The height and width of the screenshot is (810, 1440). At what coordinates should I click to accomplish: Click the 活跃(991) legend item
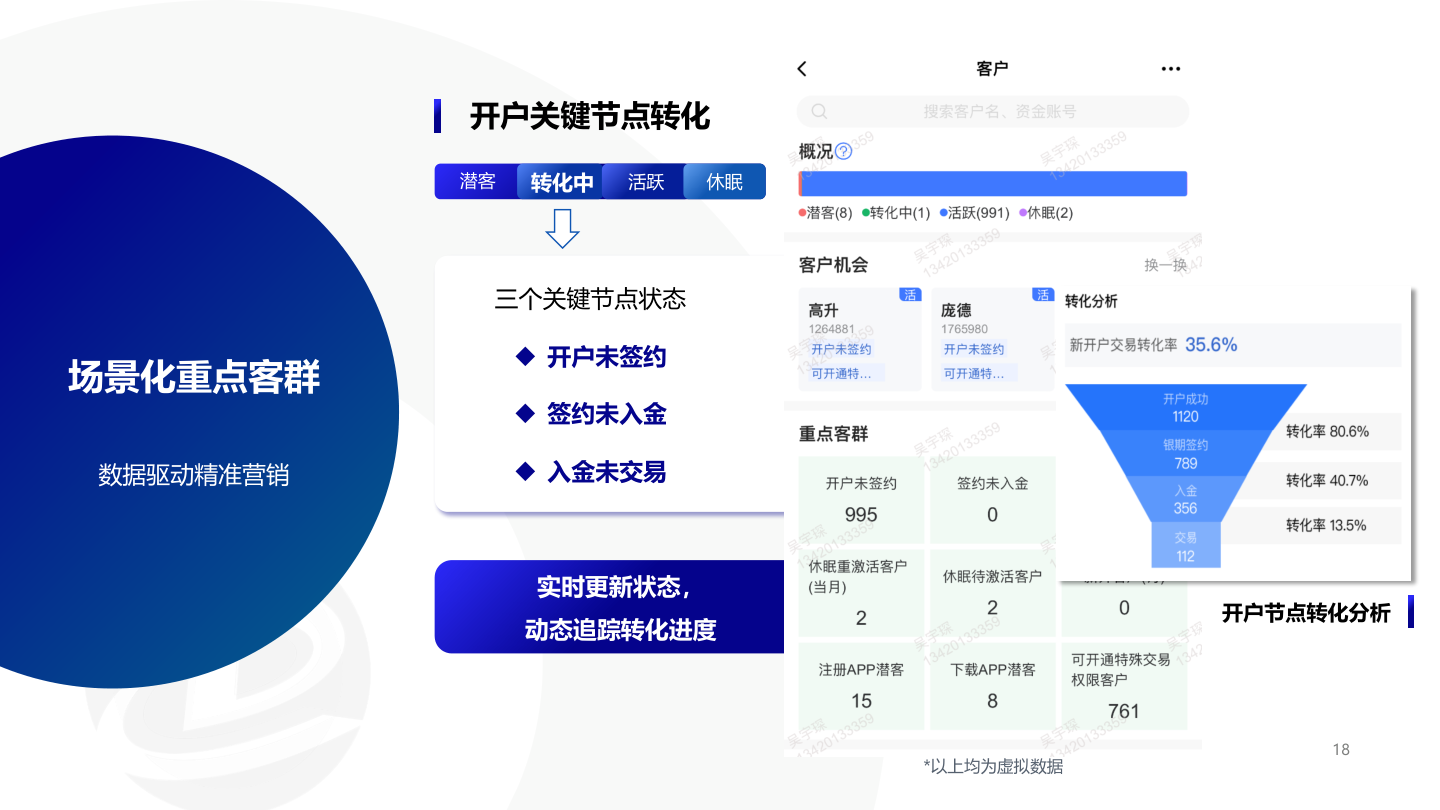pos(974,213)
